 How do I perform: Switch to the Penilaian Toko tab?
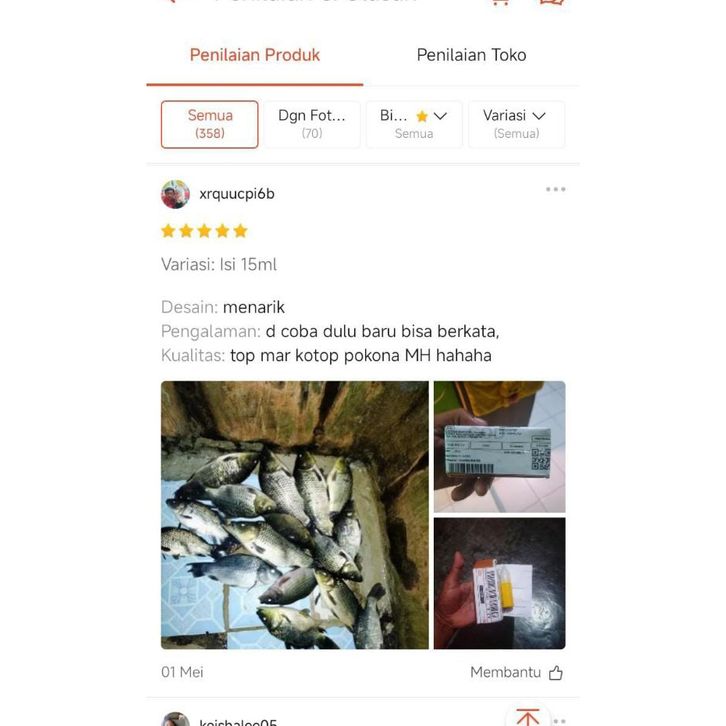471,55
